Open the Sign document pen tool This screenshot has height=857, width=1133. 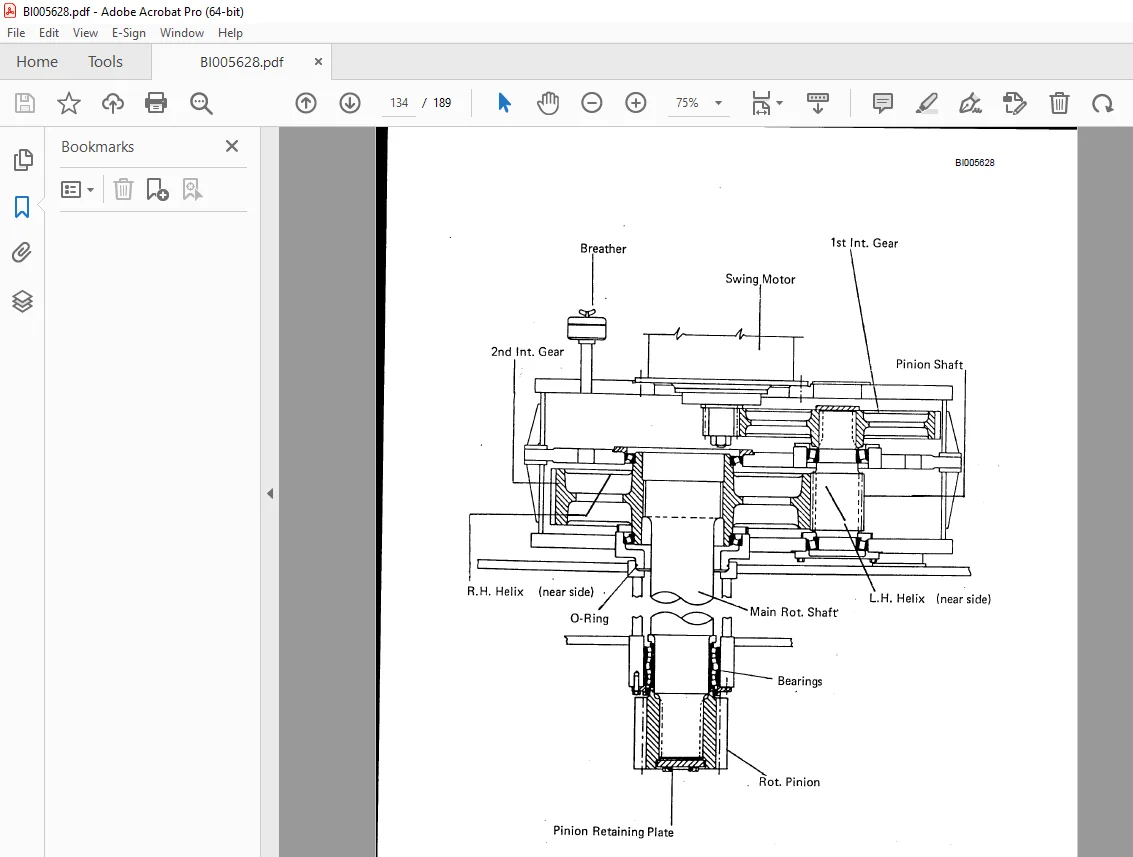pyautogui.click(x=970, y=103)
